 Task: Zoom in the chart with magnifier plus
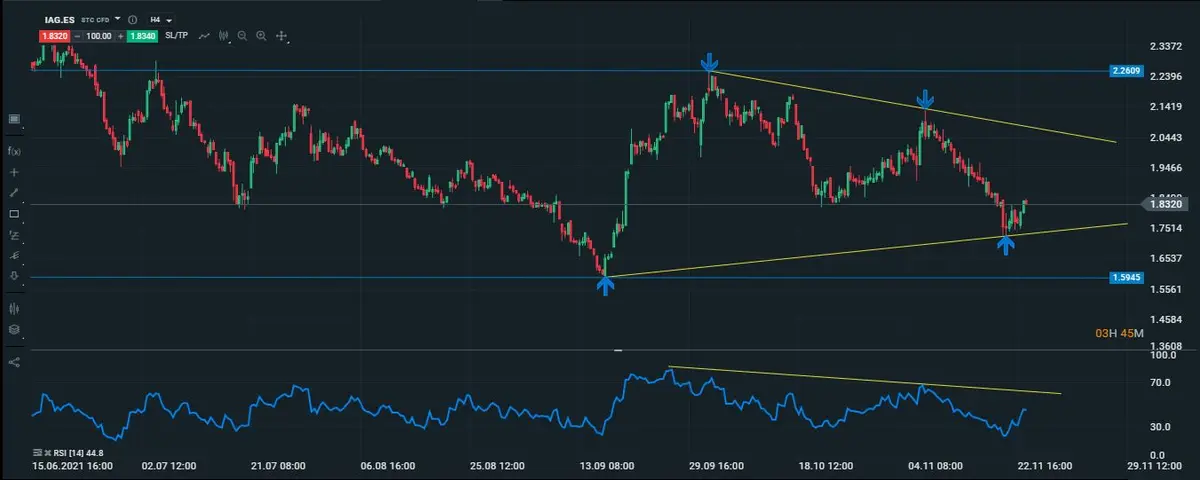coord(261,36)
